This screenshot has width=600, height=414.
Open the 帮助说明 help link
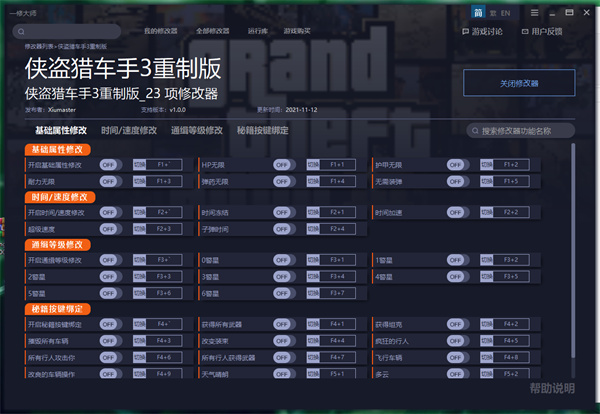pyautogui.click(x=552, y=388)
